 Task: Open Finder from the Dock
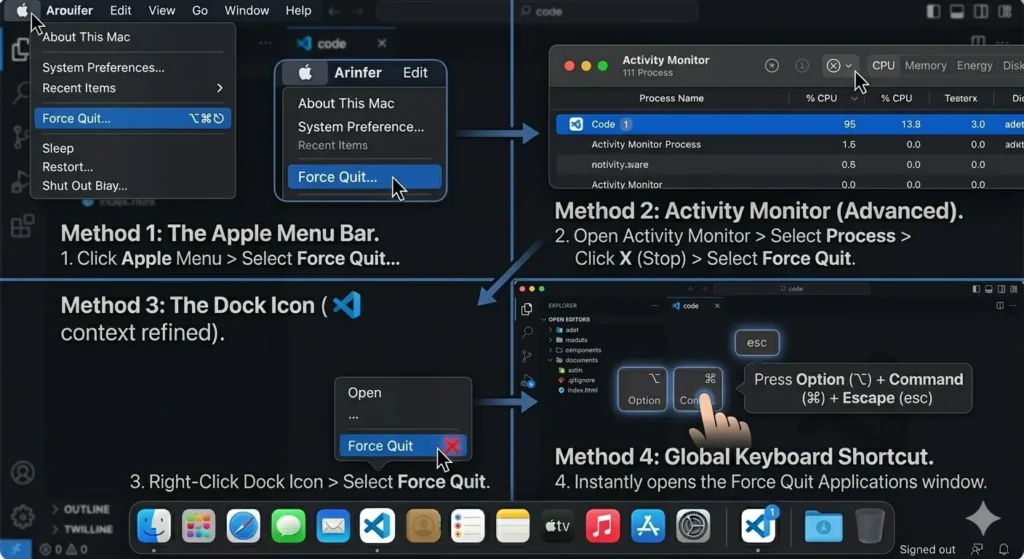(153, 526)
